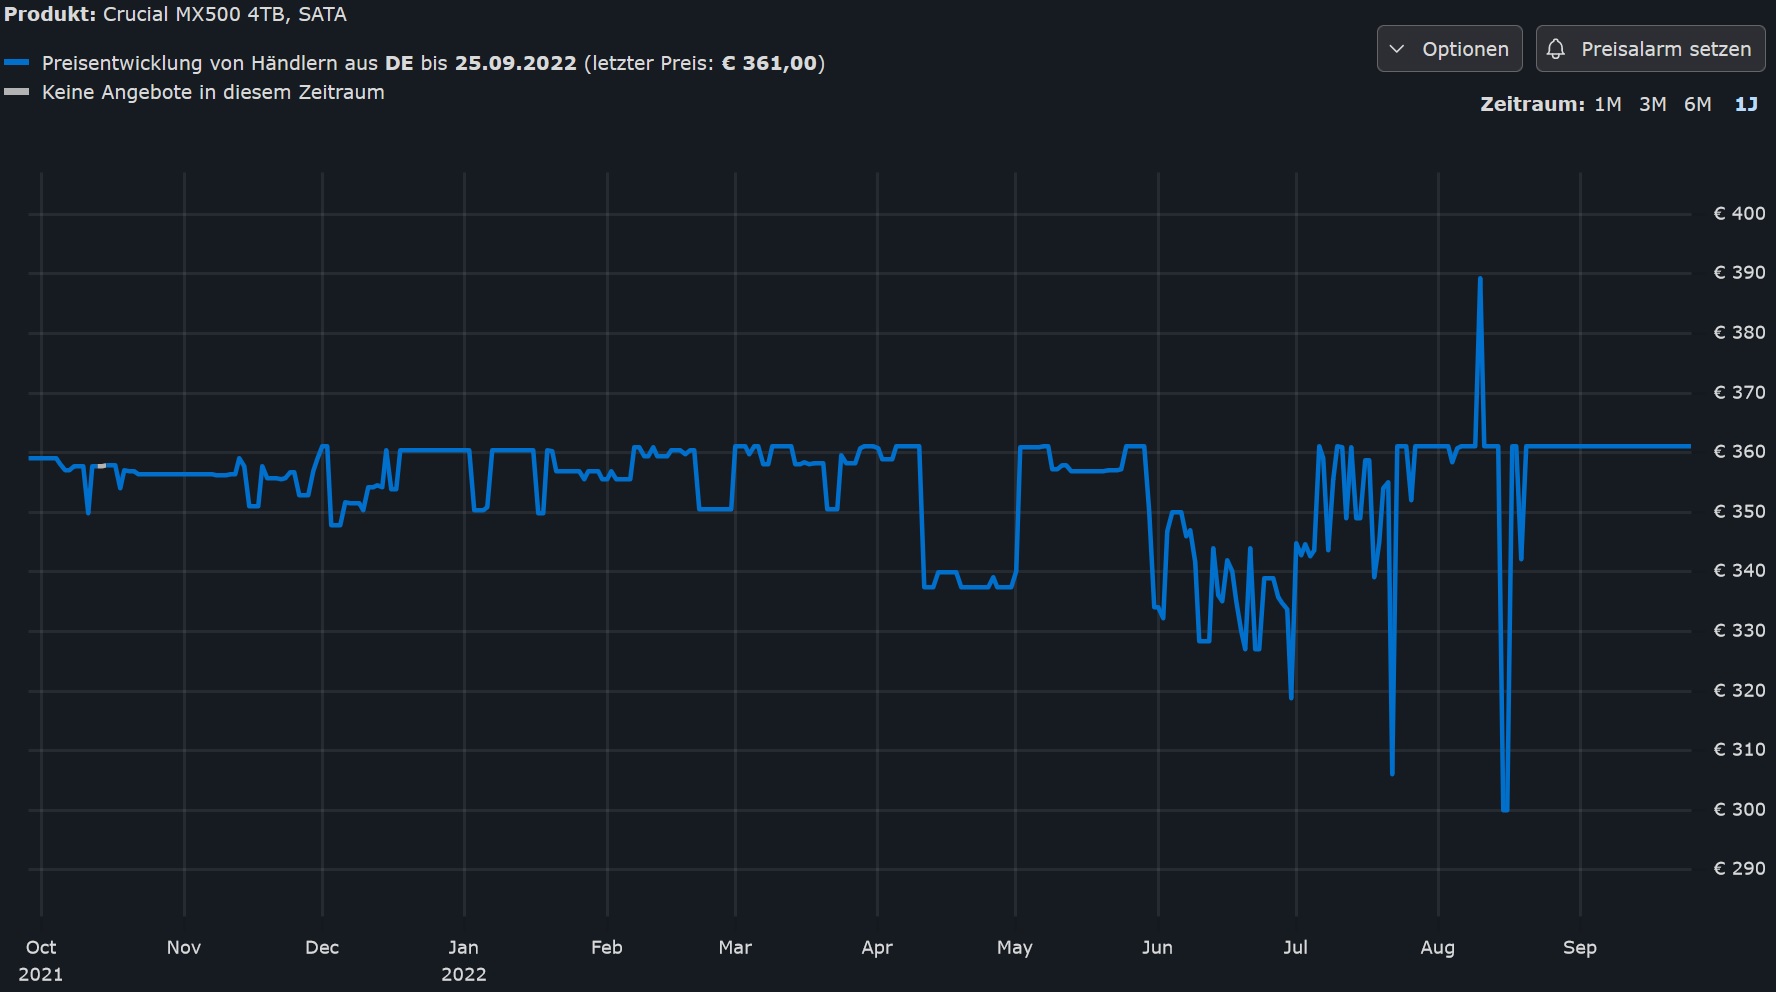Click the Apr axis label
This screenshot has height=992, width=1776.
(x=877, y=947)
